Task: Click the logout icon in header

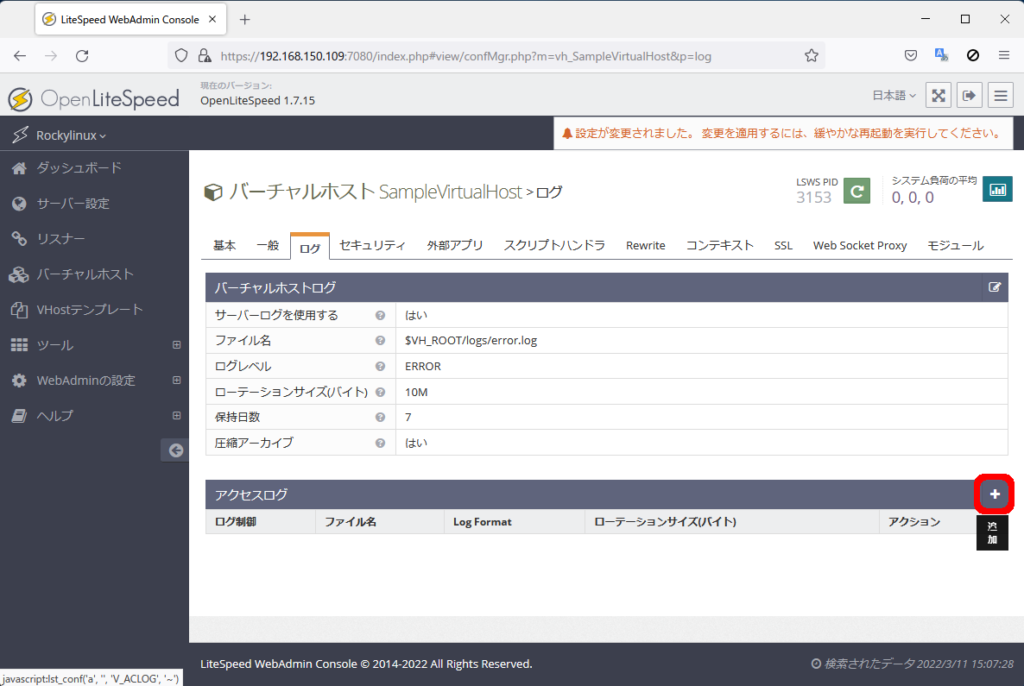Action: pos(969,96)
